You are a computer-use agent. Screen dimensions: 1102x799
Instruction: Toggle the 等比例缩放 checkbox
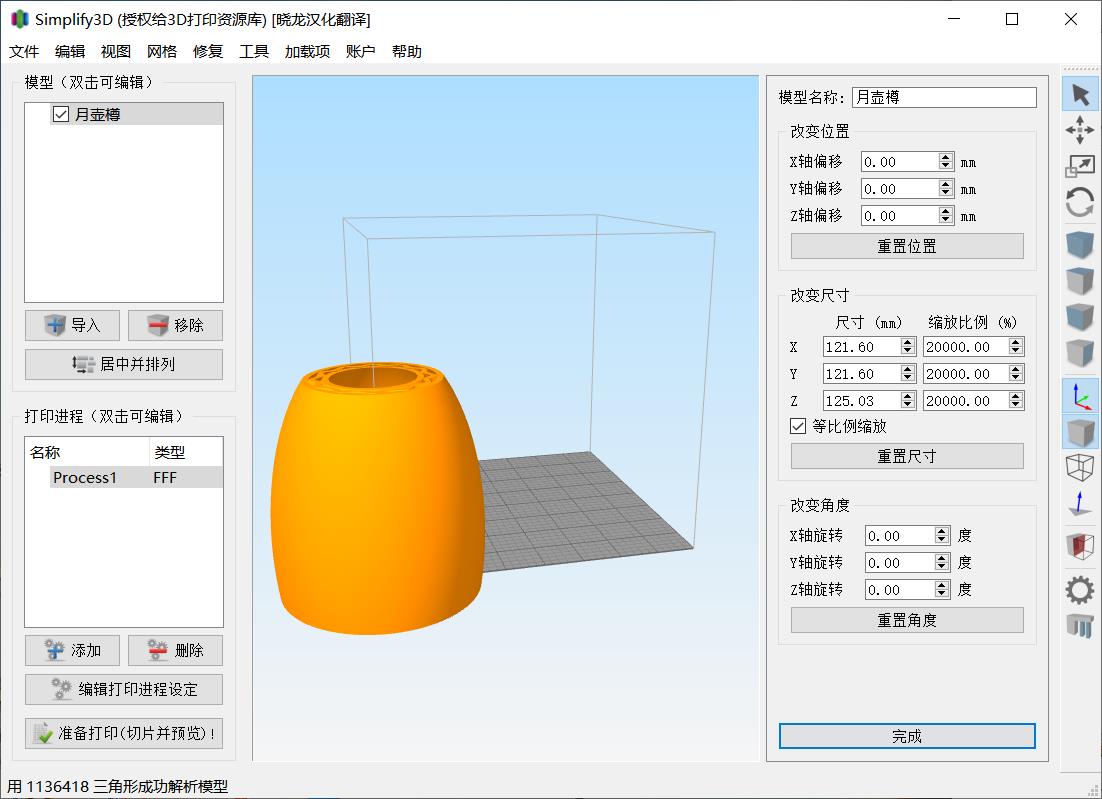pyautogui.click(x=798, y=426)
